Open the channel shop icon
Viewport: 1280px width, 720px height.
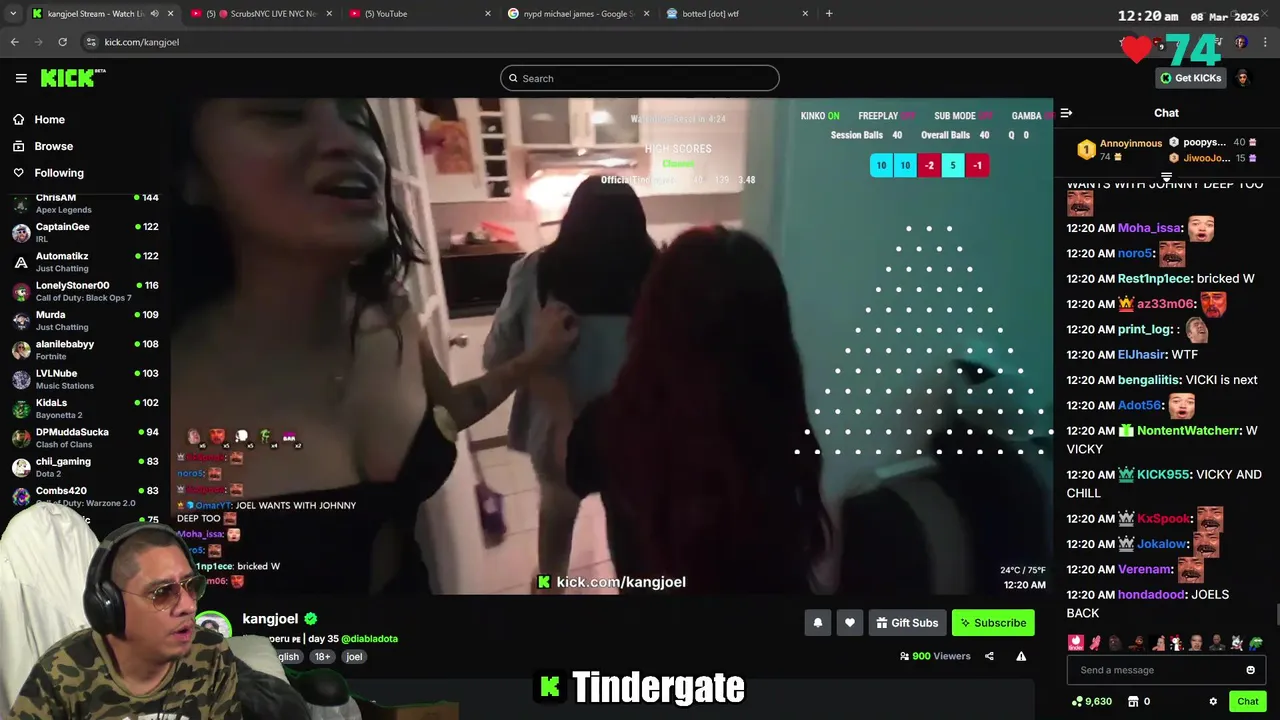click(x=1133, y=702)
